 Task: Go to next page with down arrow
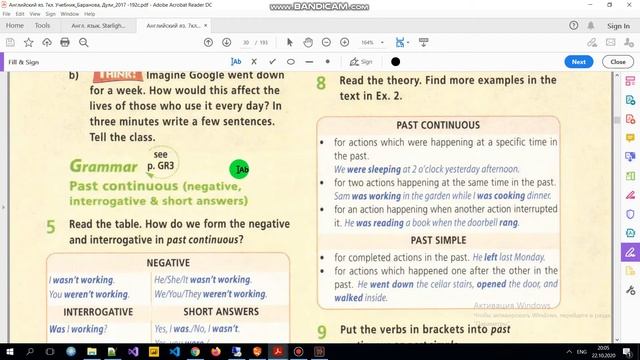[x=227, y=42]
